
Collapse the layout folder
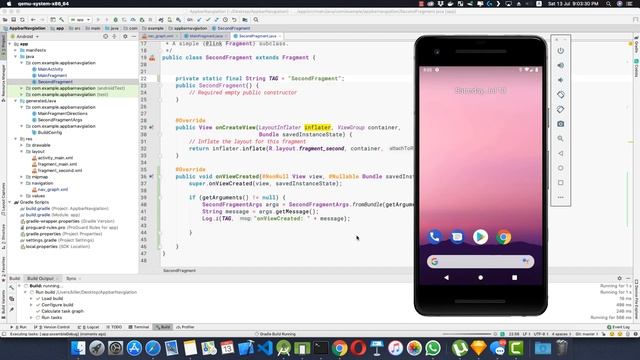coord(22,151)
